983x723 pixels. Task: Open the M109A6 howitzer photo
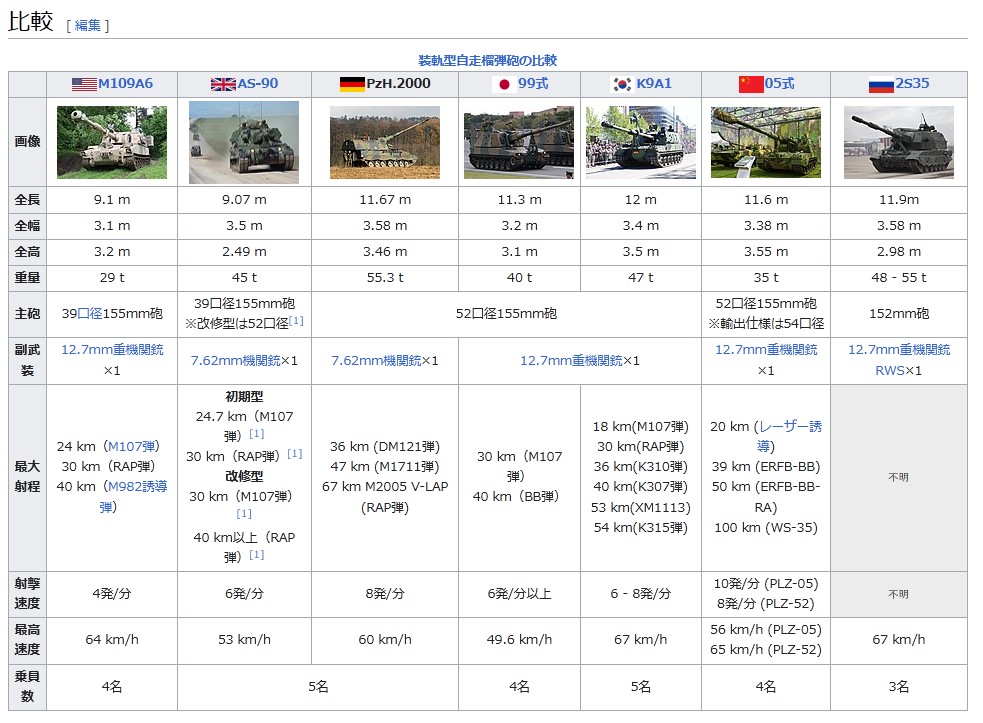tap(112, 142)
